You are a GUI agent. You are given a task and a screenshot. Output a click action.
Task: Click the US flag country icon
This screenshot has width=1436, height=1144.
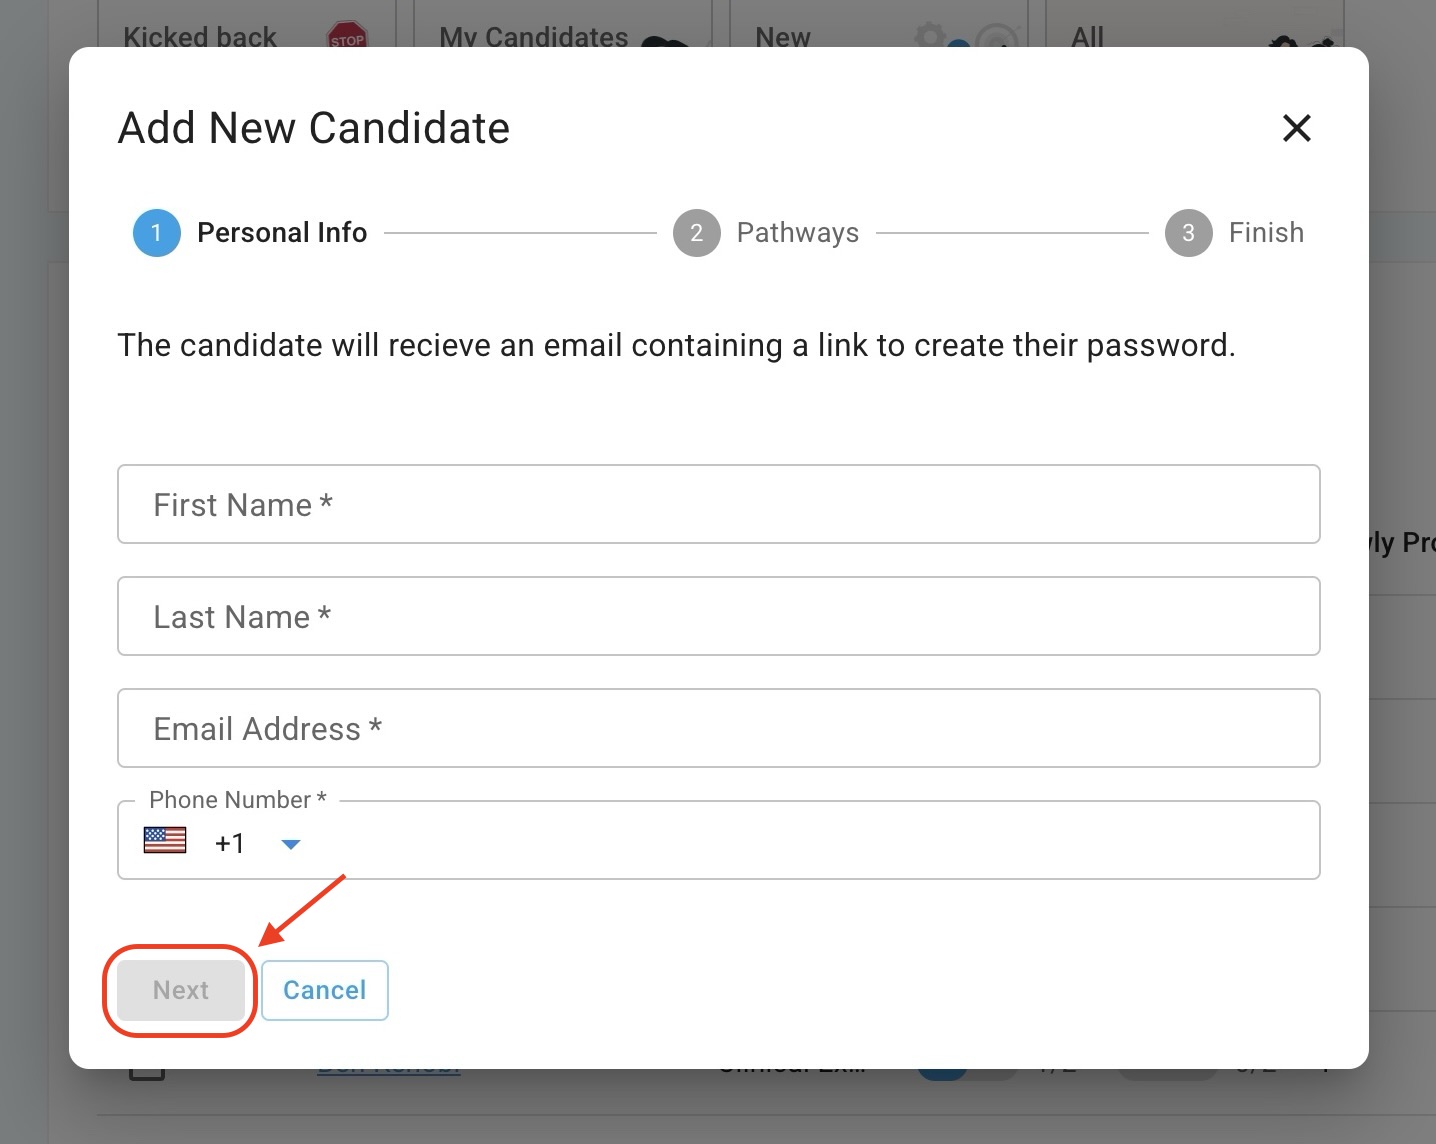click(x=165, y=840)
